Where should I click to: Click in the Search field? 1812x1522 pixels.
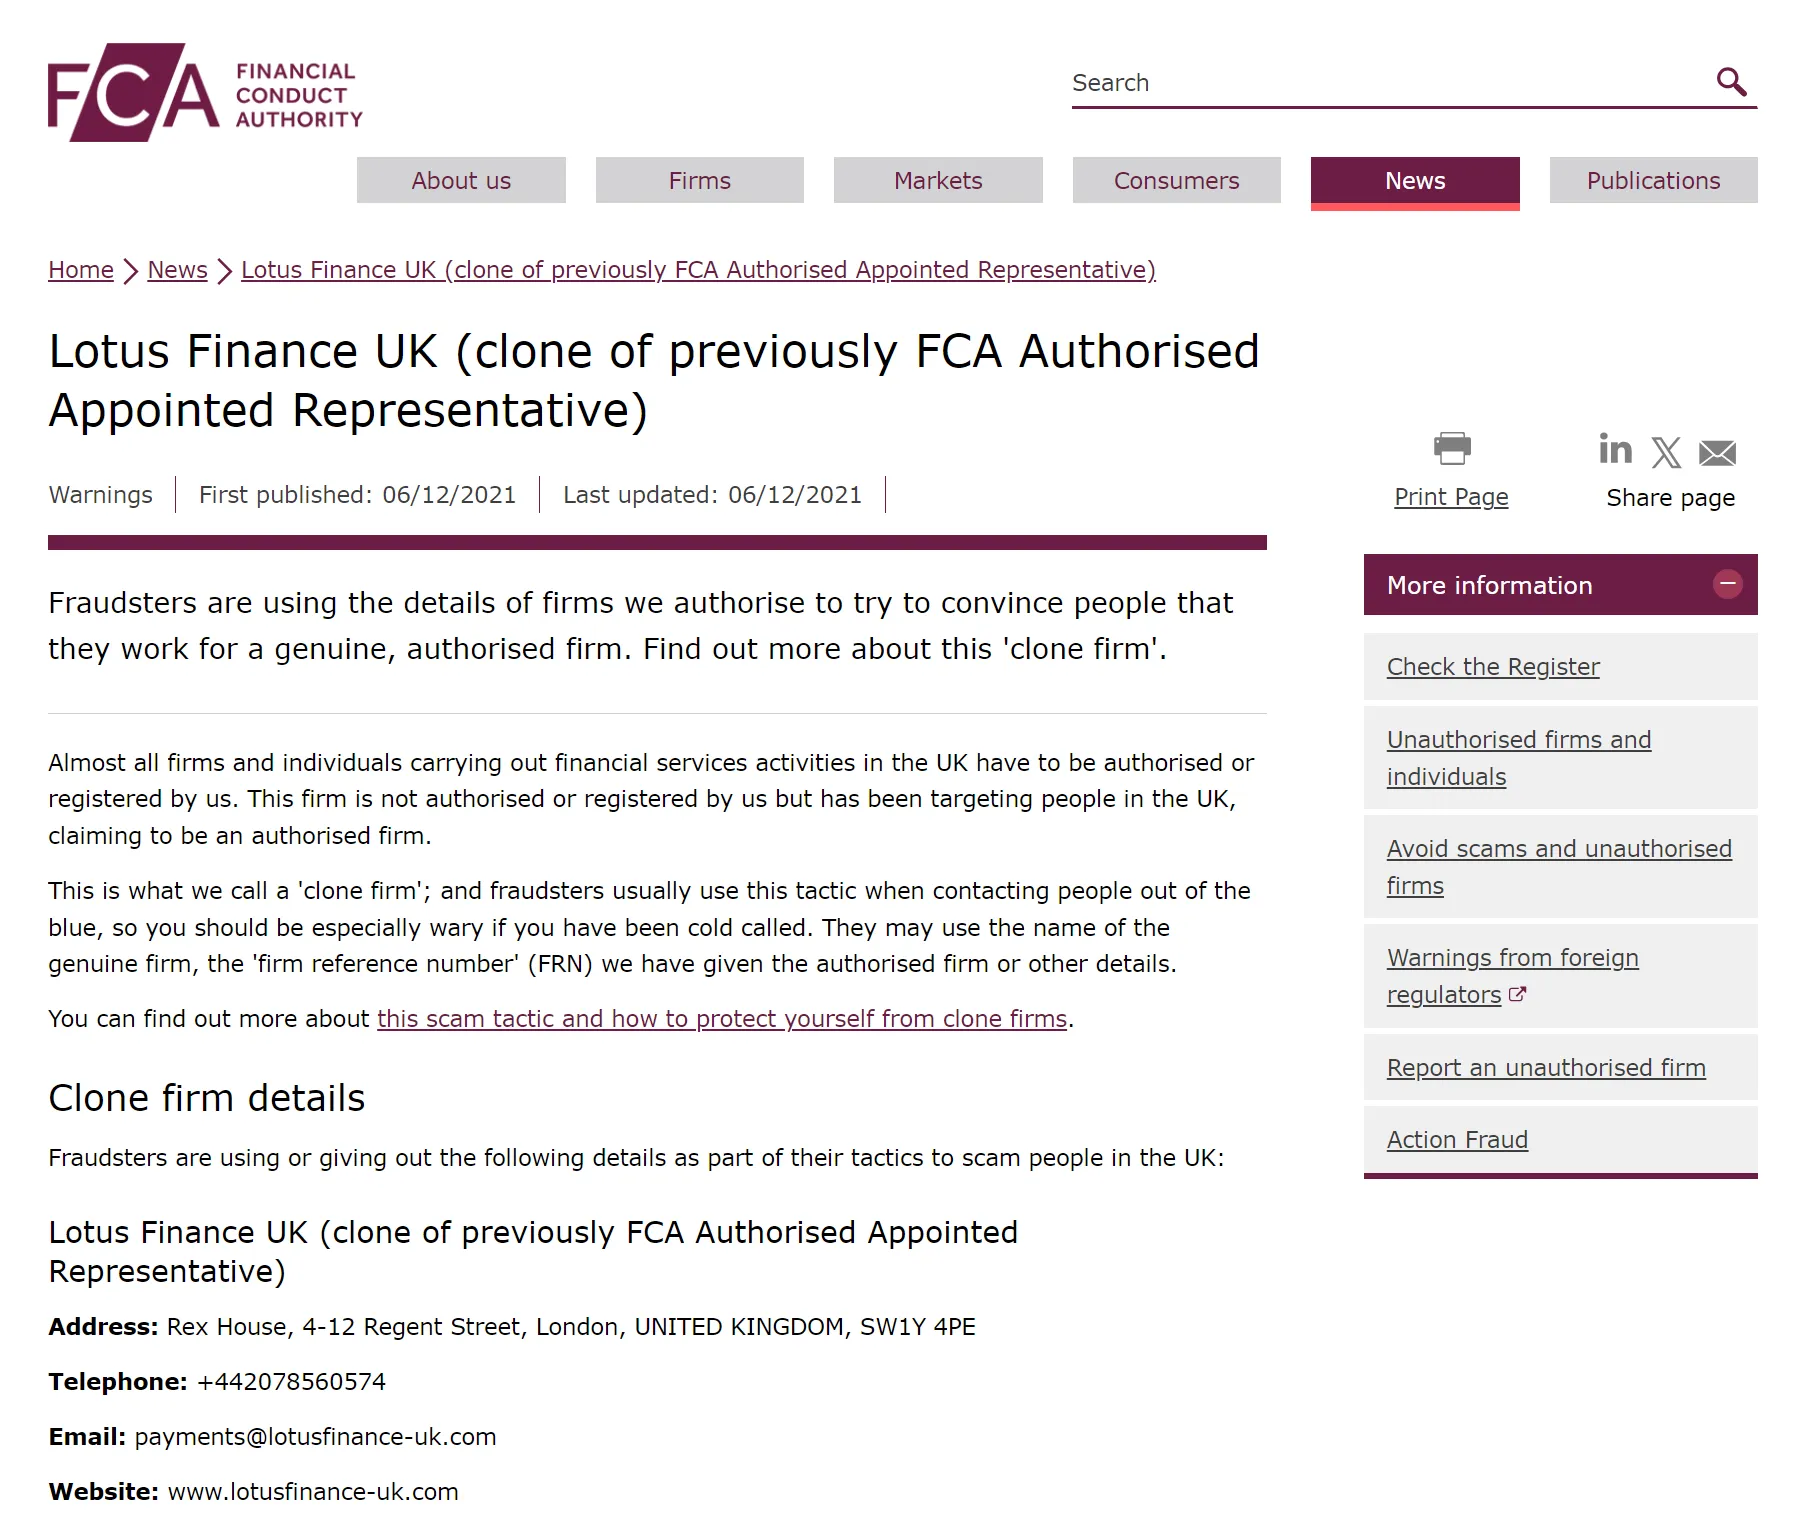tap(1390, 83)
